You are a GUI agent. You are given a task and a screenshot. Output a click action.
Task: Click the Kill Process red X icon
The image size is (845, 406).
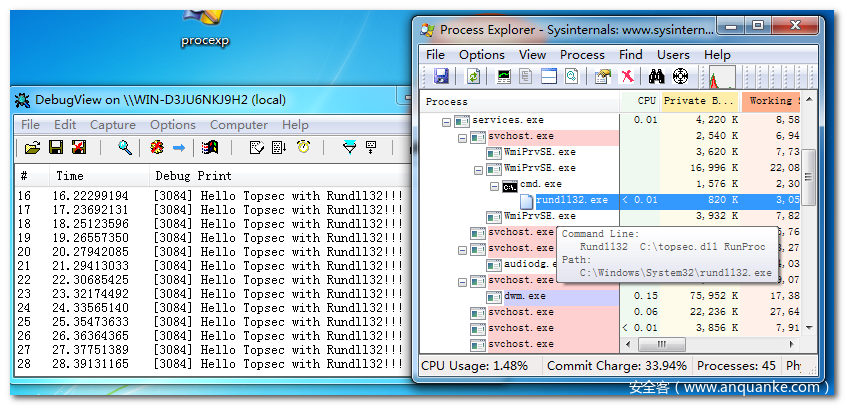628,76
